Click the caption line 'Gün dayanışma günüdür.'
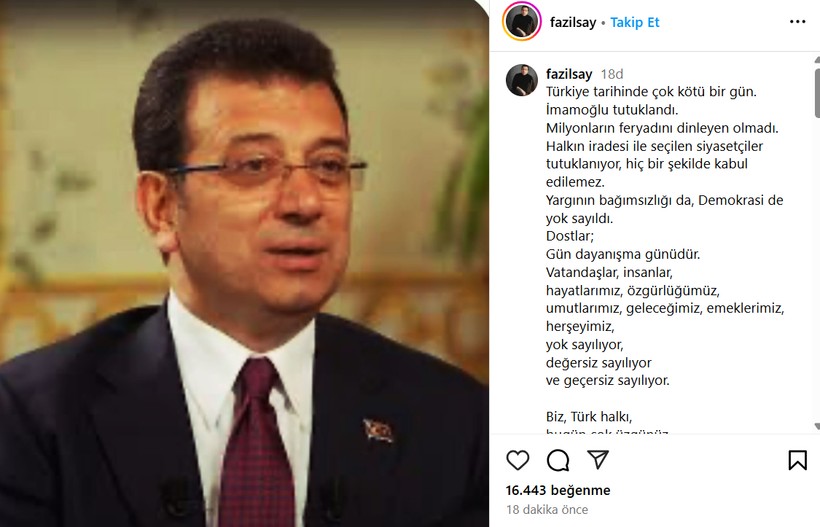The height and width of the screenshot is (527, 820). click(623, 255)
